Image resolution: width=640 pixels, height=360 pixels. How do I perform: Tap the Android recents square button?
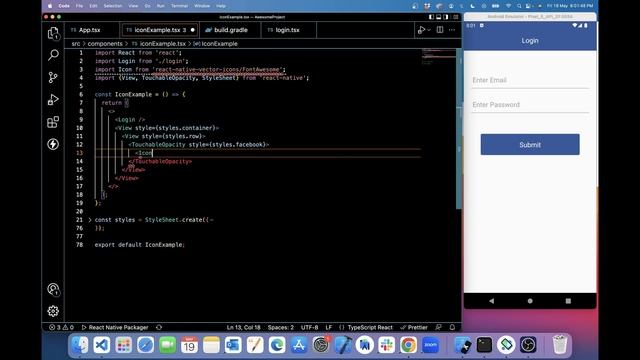(568, 301)
